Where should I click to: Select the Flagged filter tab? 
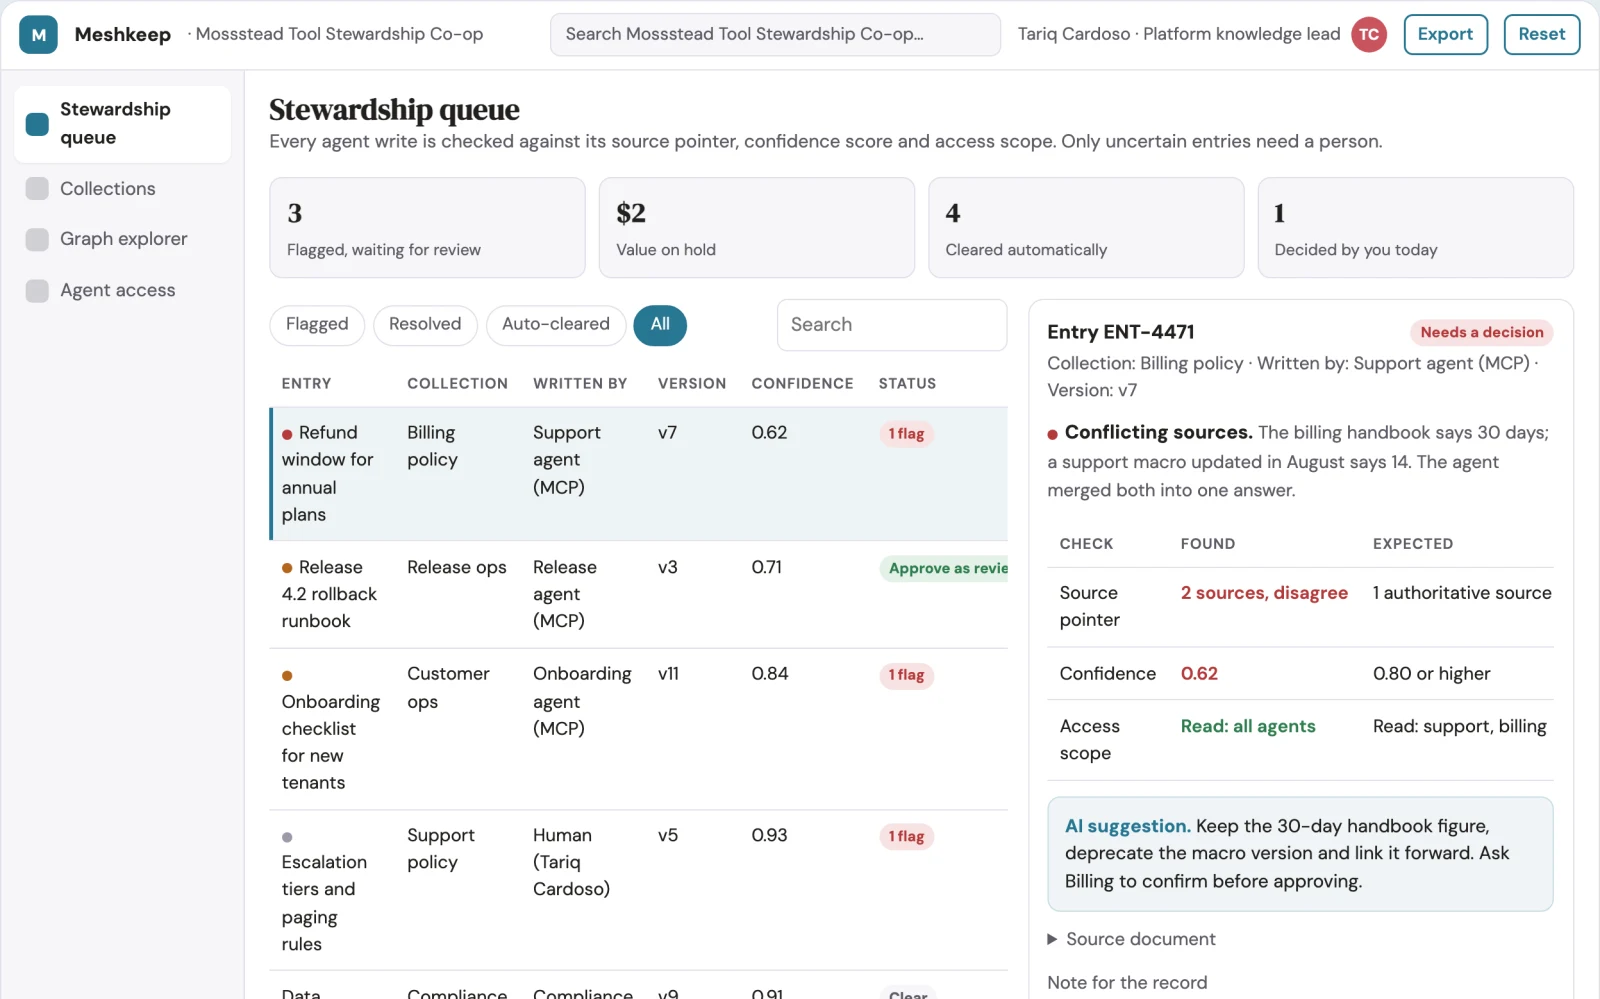(x=317, y=325)
